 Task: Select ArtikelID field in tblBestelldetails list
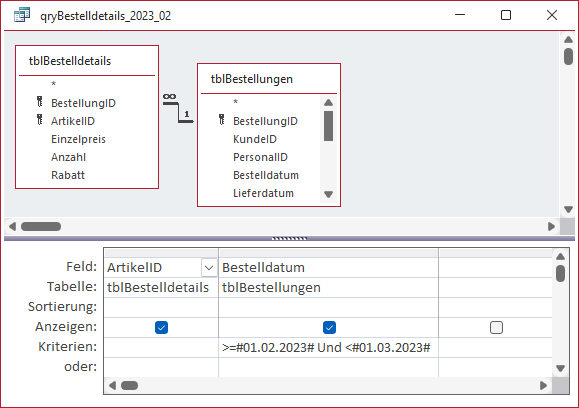point(73,121)
